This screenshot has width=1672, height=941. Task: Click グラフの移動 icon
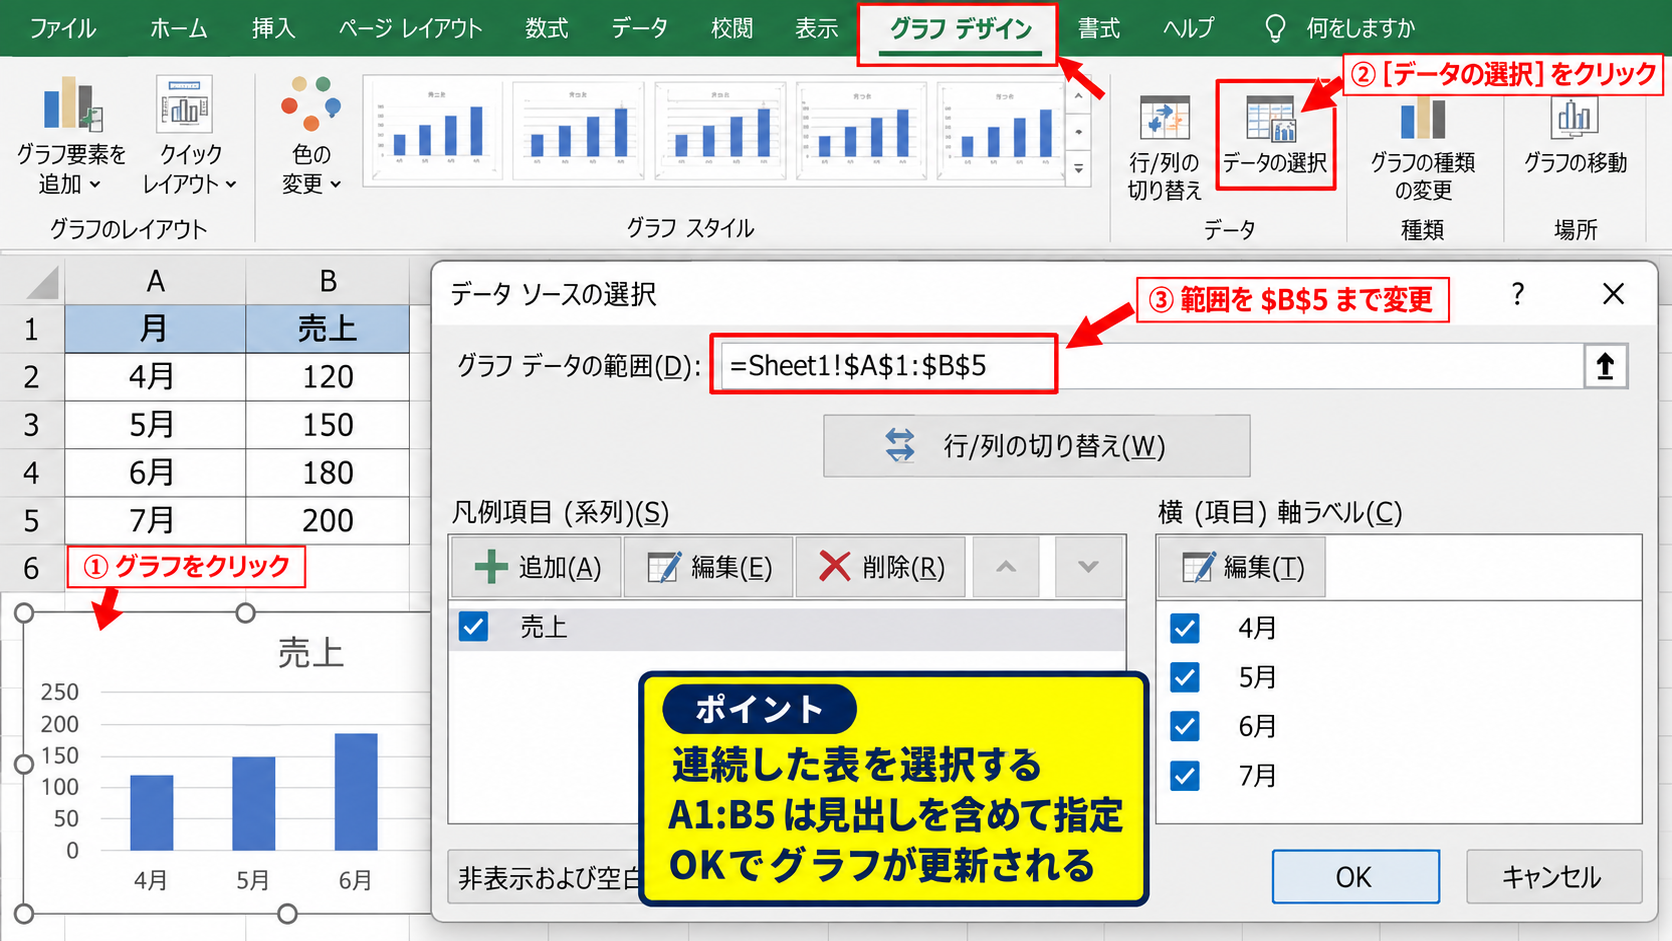click(1575, 136)
